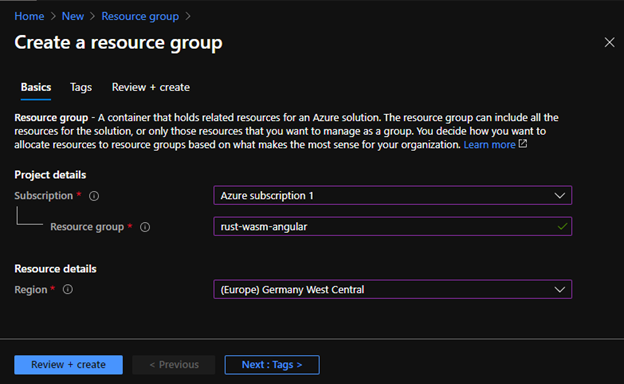The height and width of the screenshot is (384, 624).
Task: Go to the New breadcrumb link
Action: pyautogui.click(x=73, y=16)
